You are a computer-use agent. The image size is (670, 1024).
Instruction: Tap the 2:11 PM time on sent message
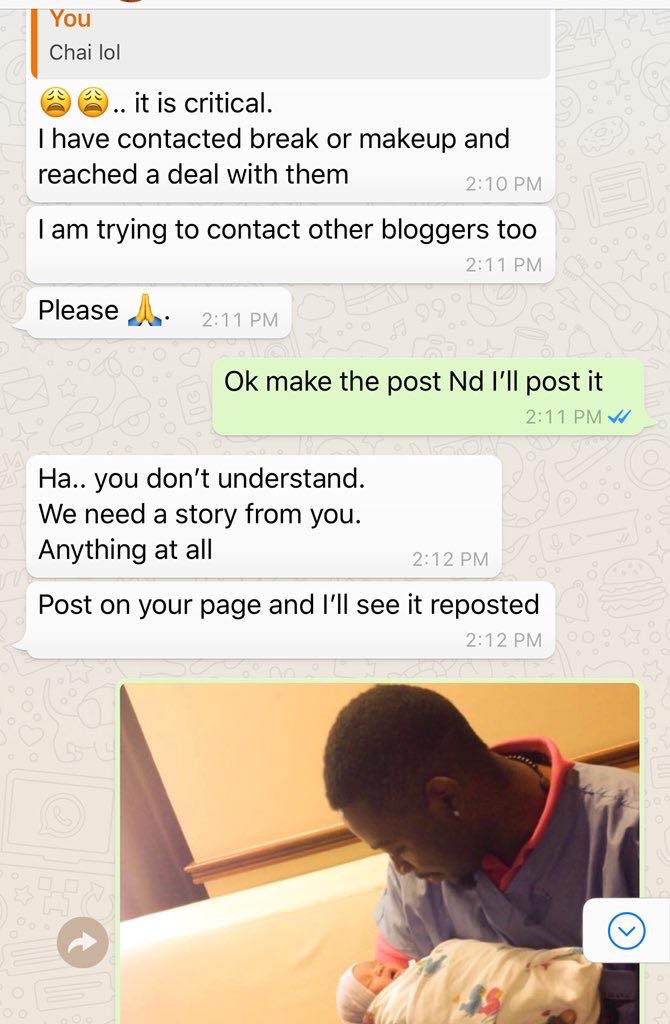564,417
